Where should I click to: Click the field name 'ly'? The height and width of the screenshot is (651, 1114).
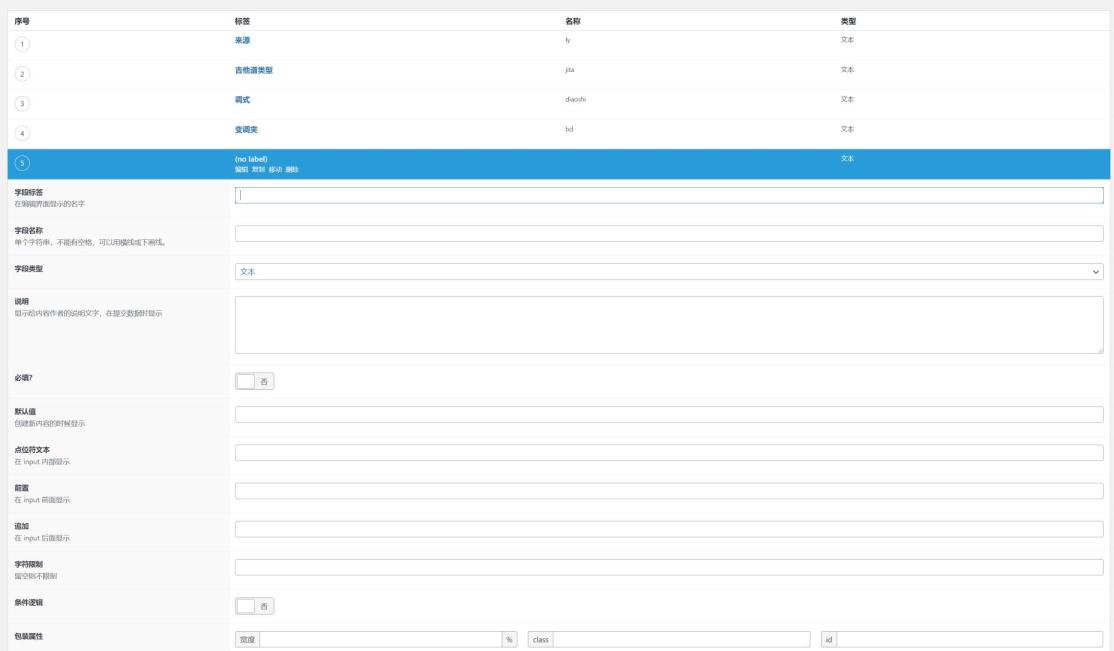568,40
